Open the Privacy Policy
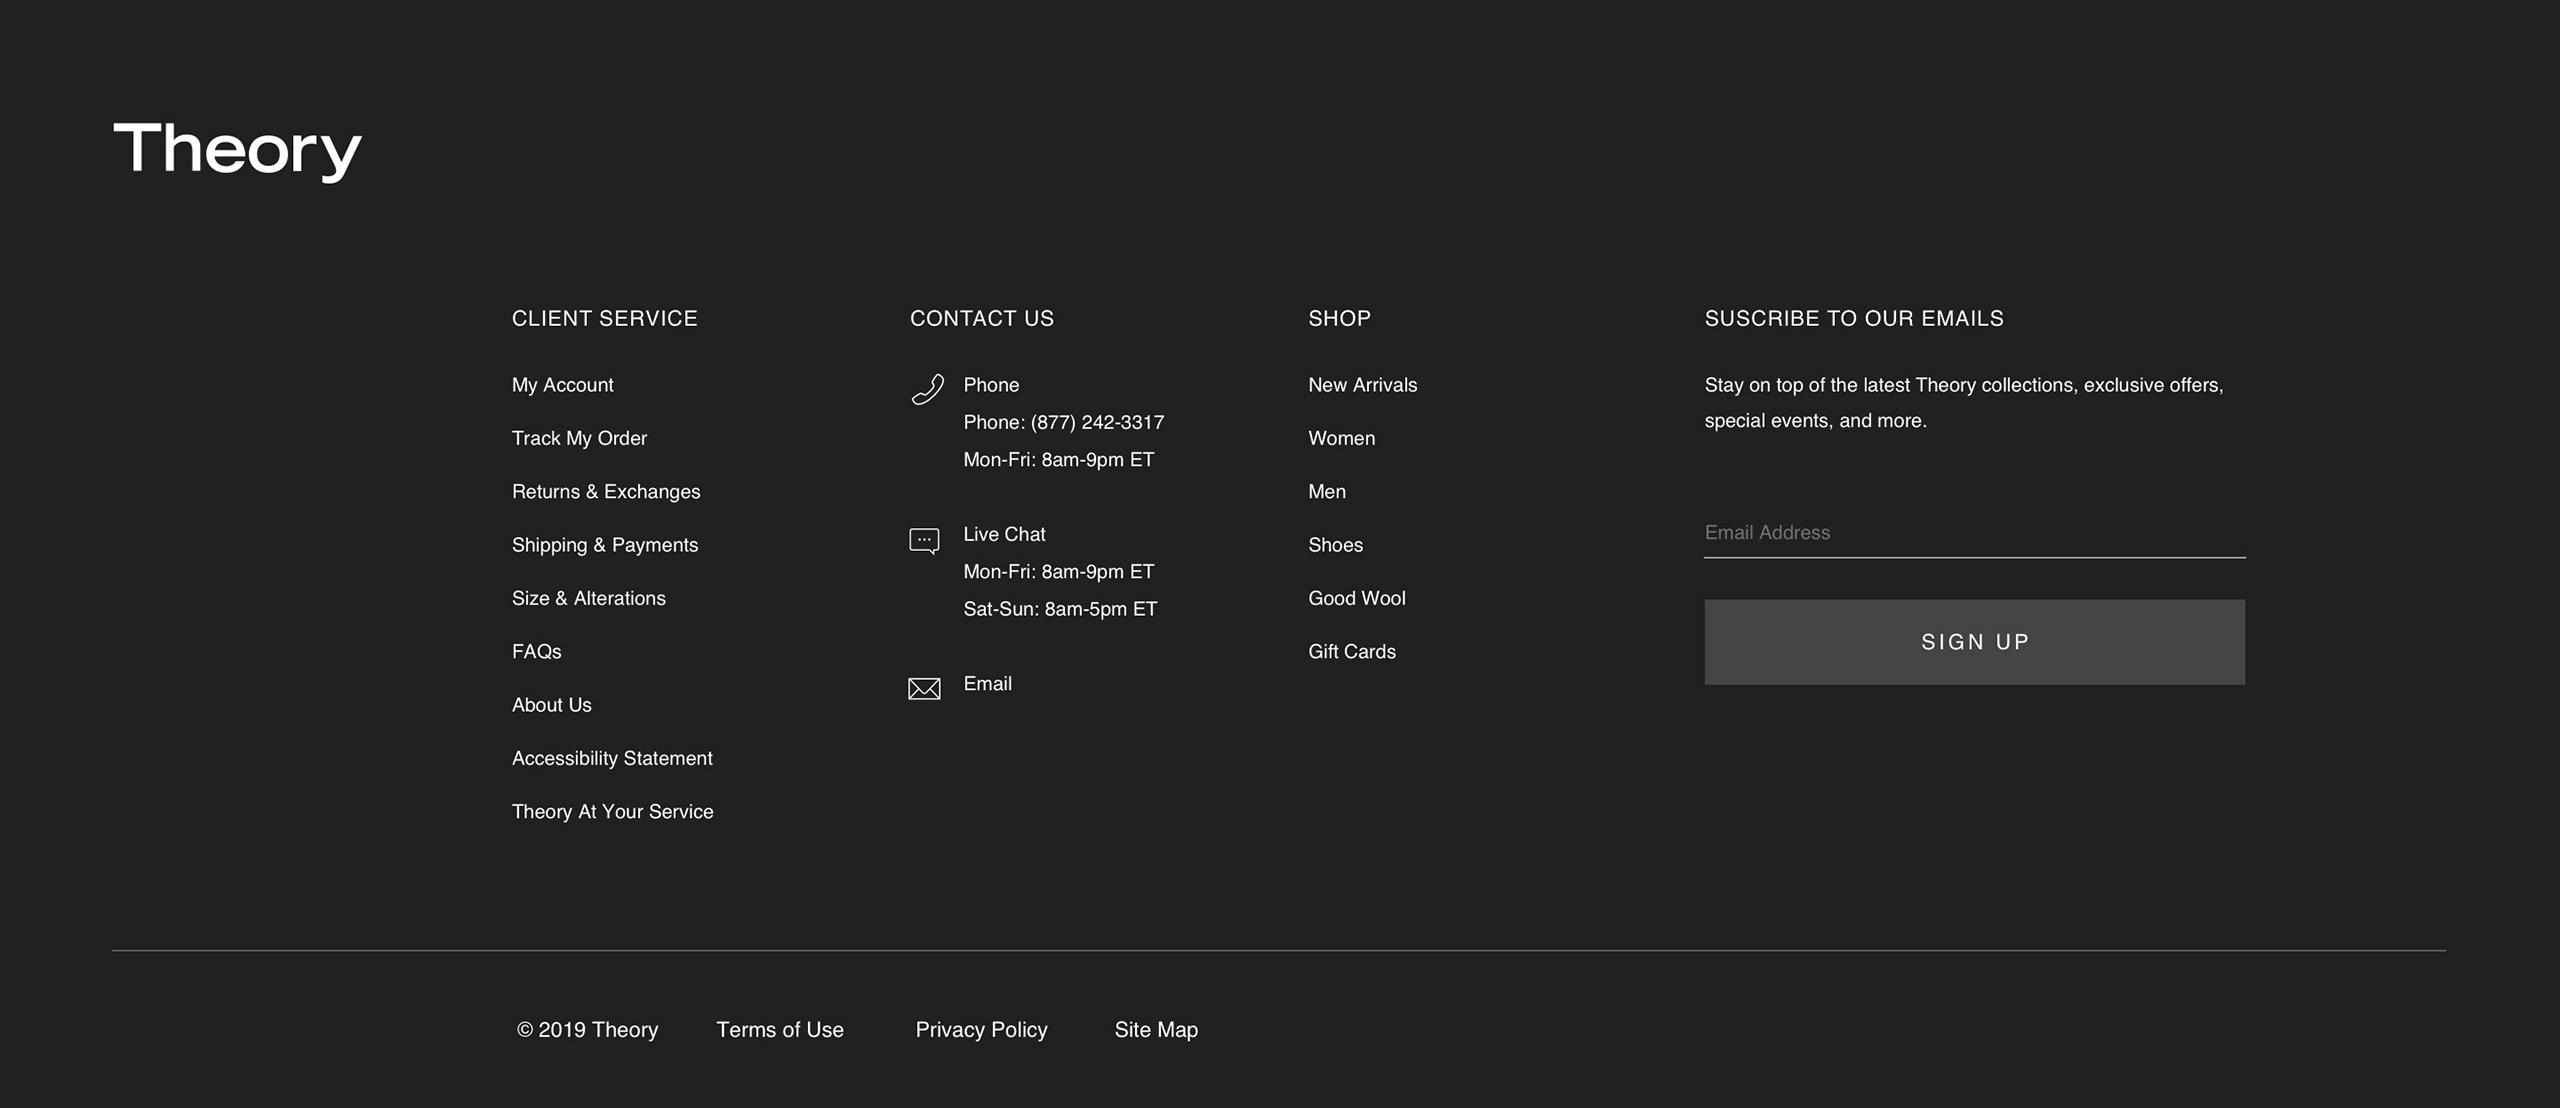The image size is (2560, 1108). coord(981,1030)
